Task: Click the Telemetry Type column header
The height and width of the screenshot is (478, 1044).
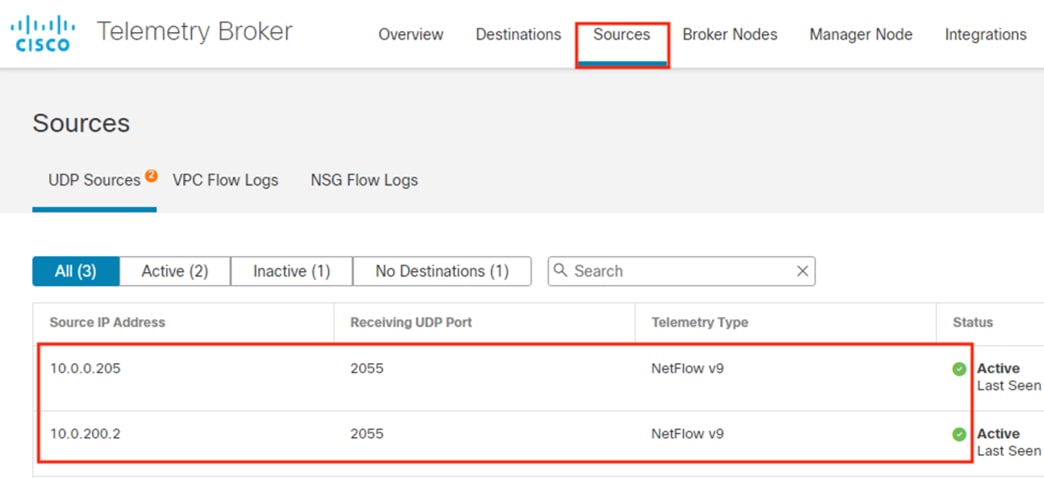Action: click(700, 322)
